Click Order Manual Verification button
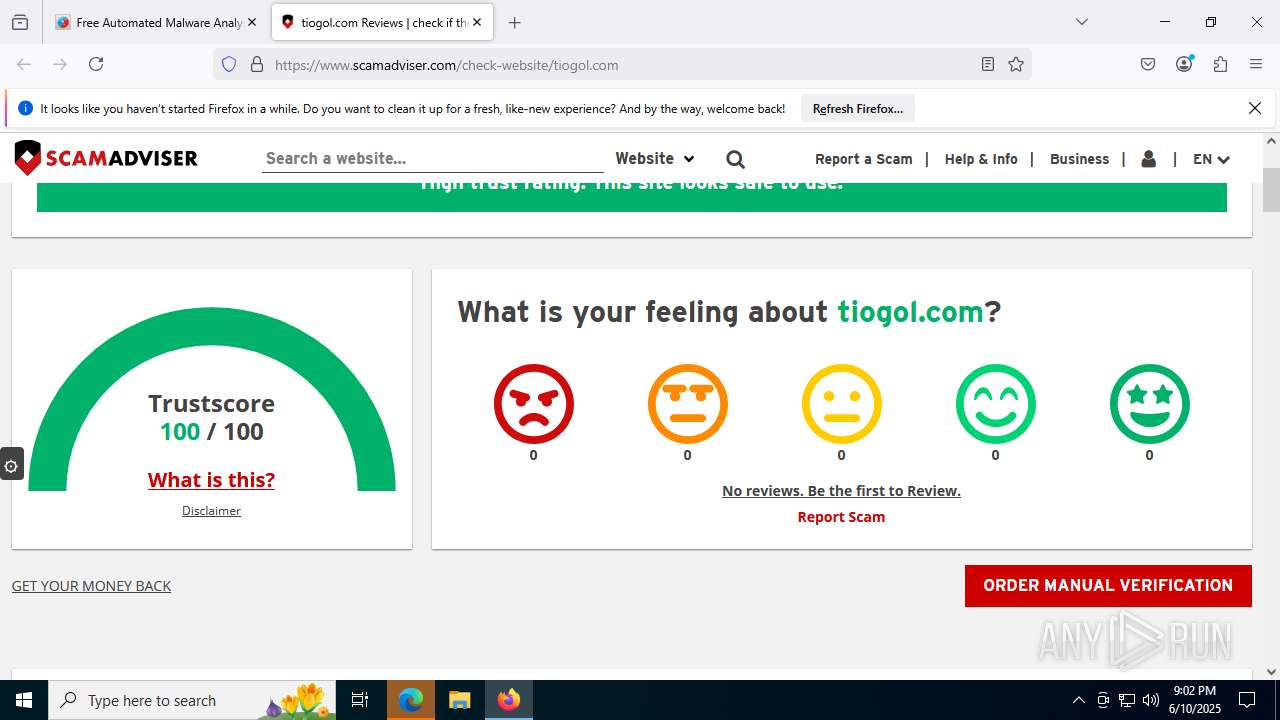This screenshot has height=720, width=1280. (x=1108, y=586)
